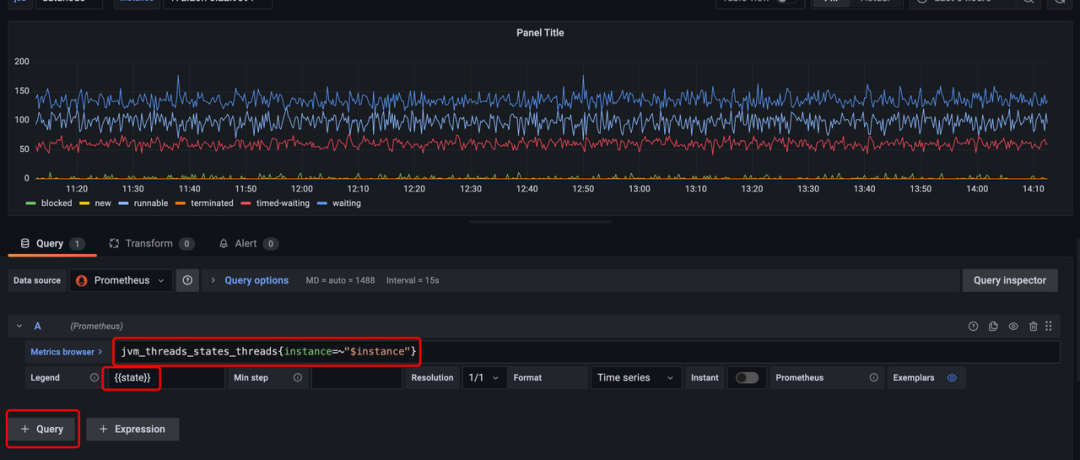
Task: Open the Legend info icon
Action: (x=94, y=378)
